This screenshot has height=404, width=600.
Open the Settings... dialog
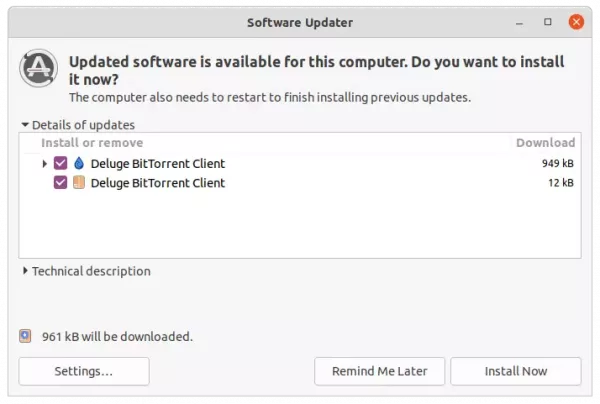(x=84, y=371)
